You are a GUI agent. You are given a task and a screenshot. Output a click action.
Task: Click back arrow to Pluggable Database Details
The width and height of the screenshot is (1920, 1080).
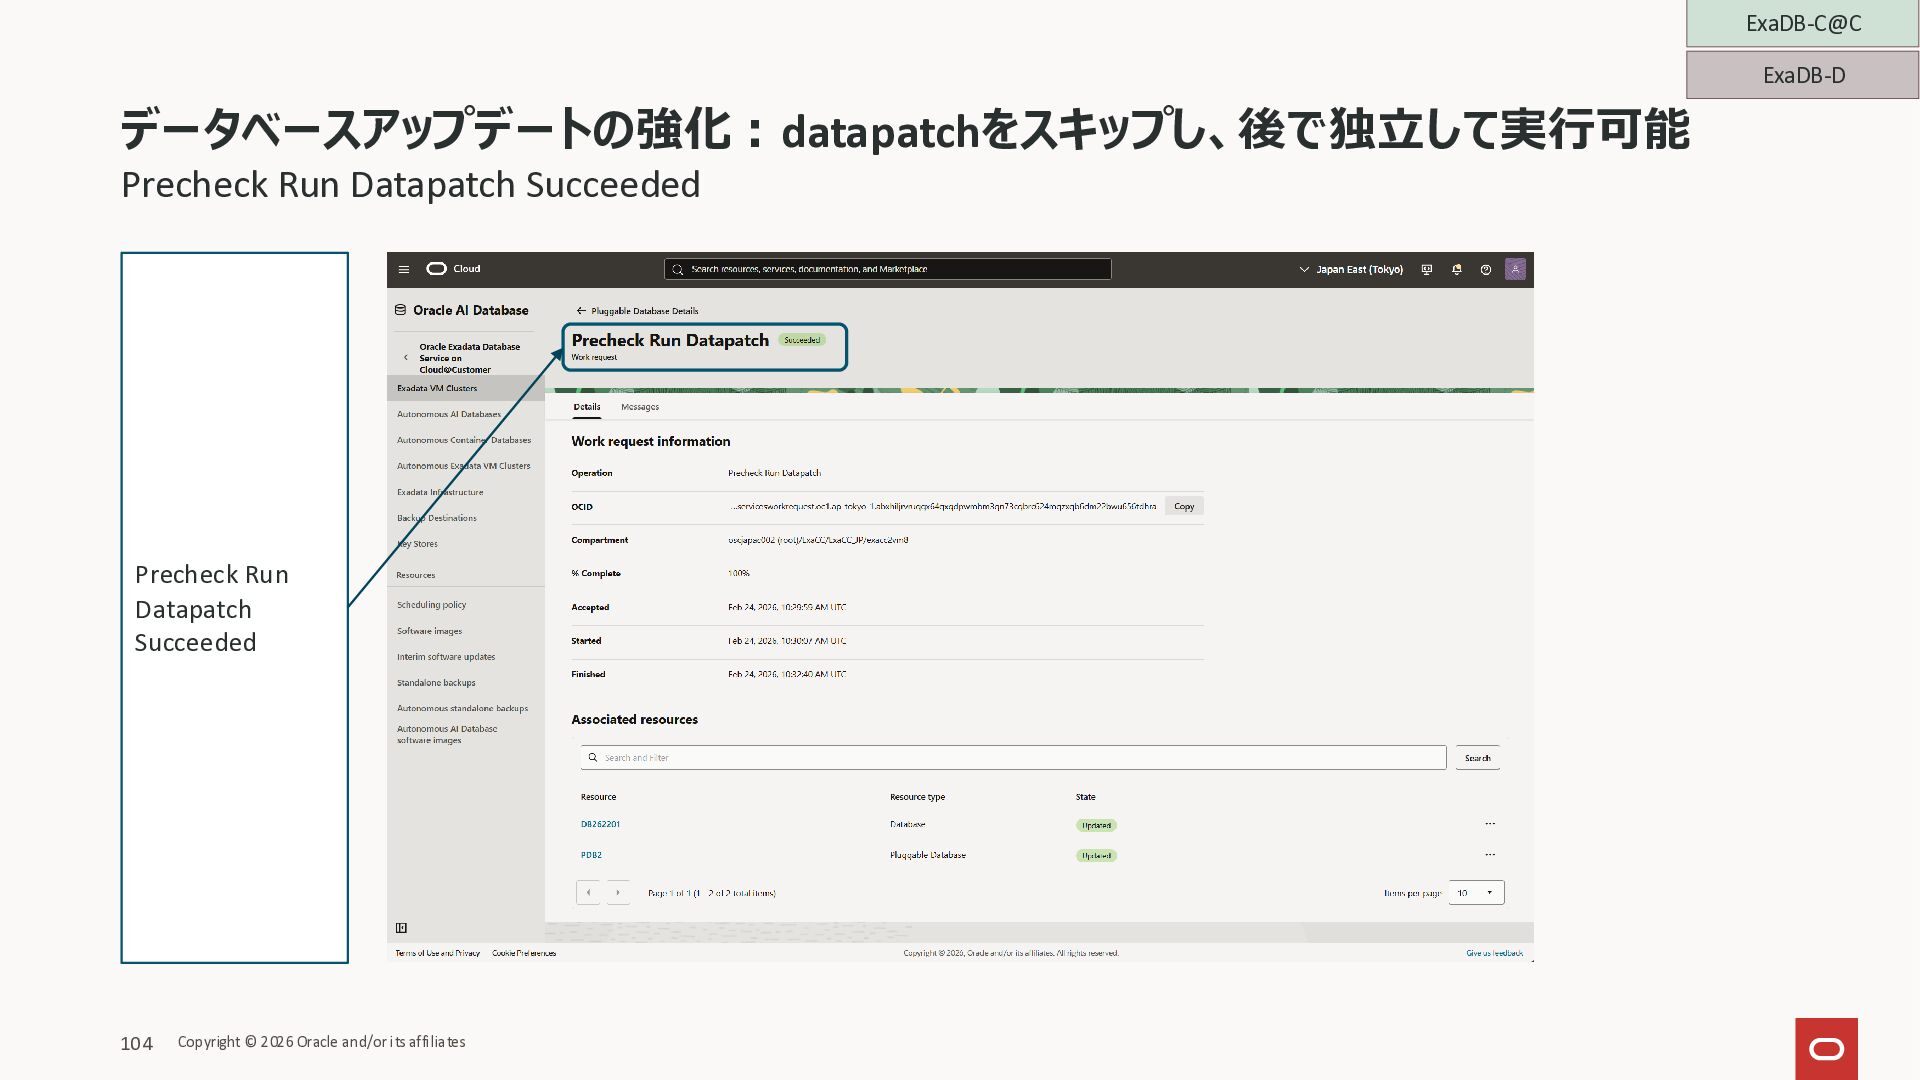(581, 311)
